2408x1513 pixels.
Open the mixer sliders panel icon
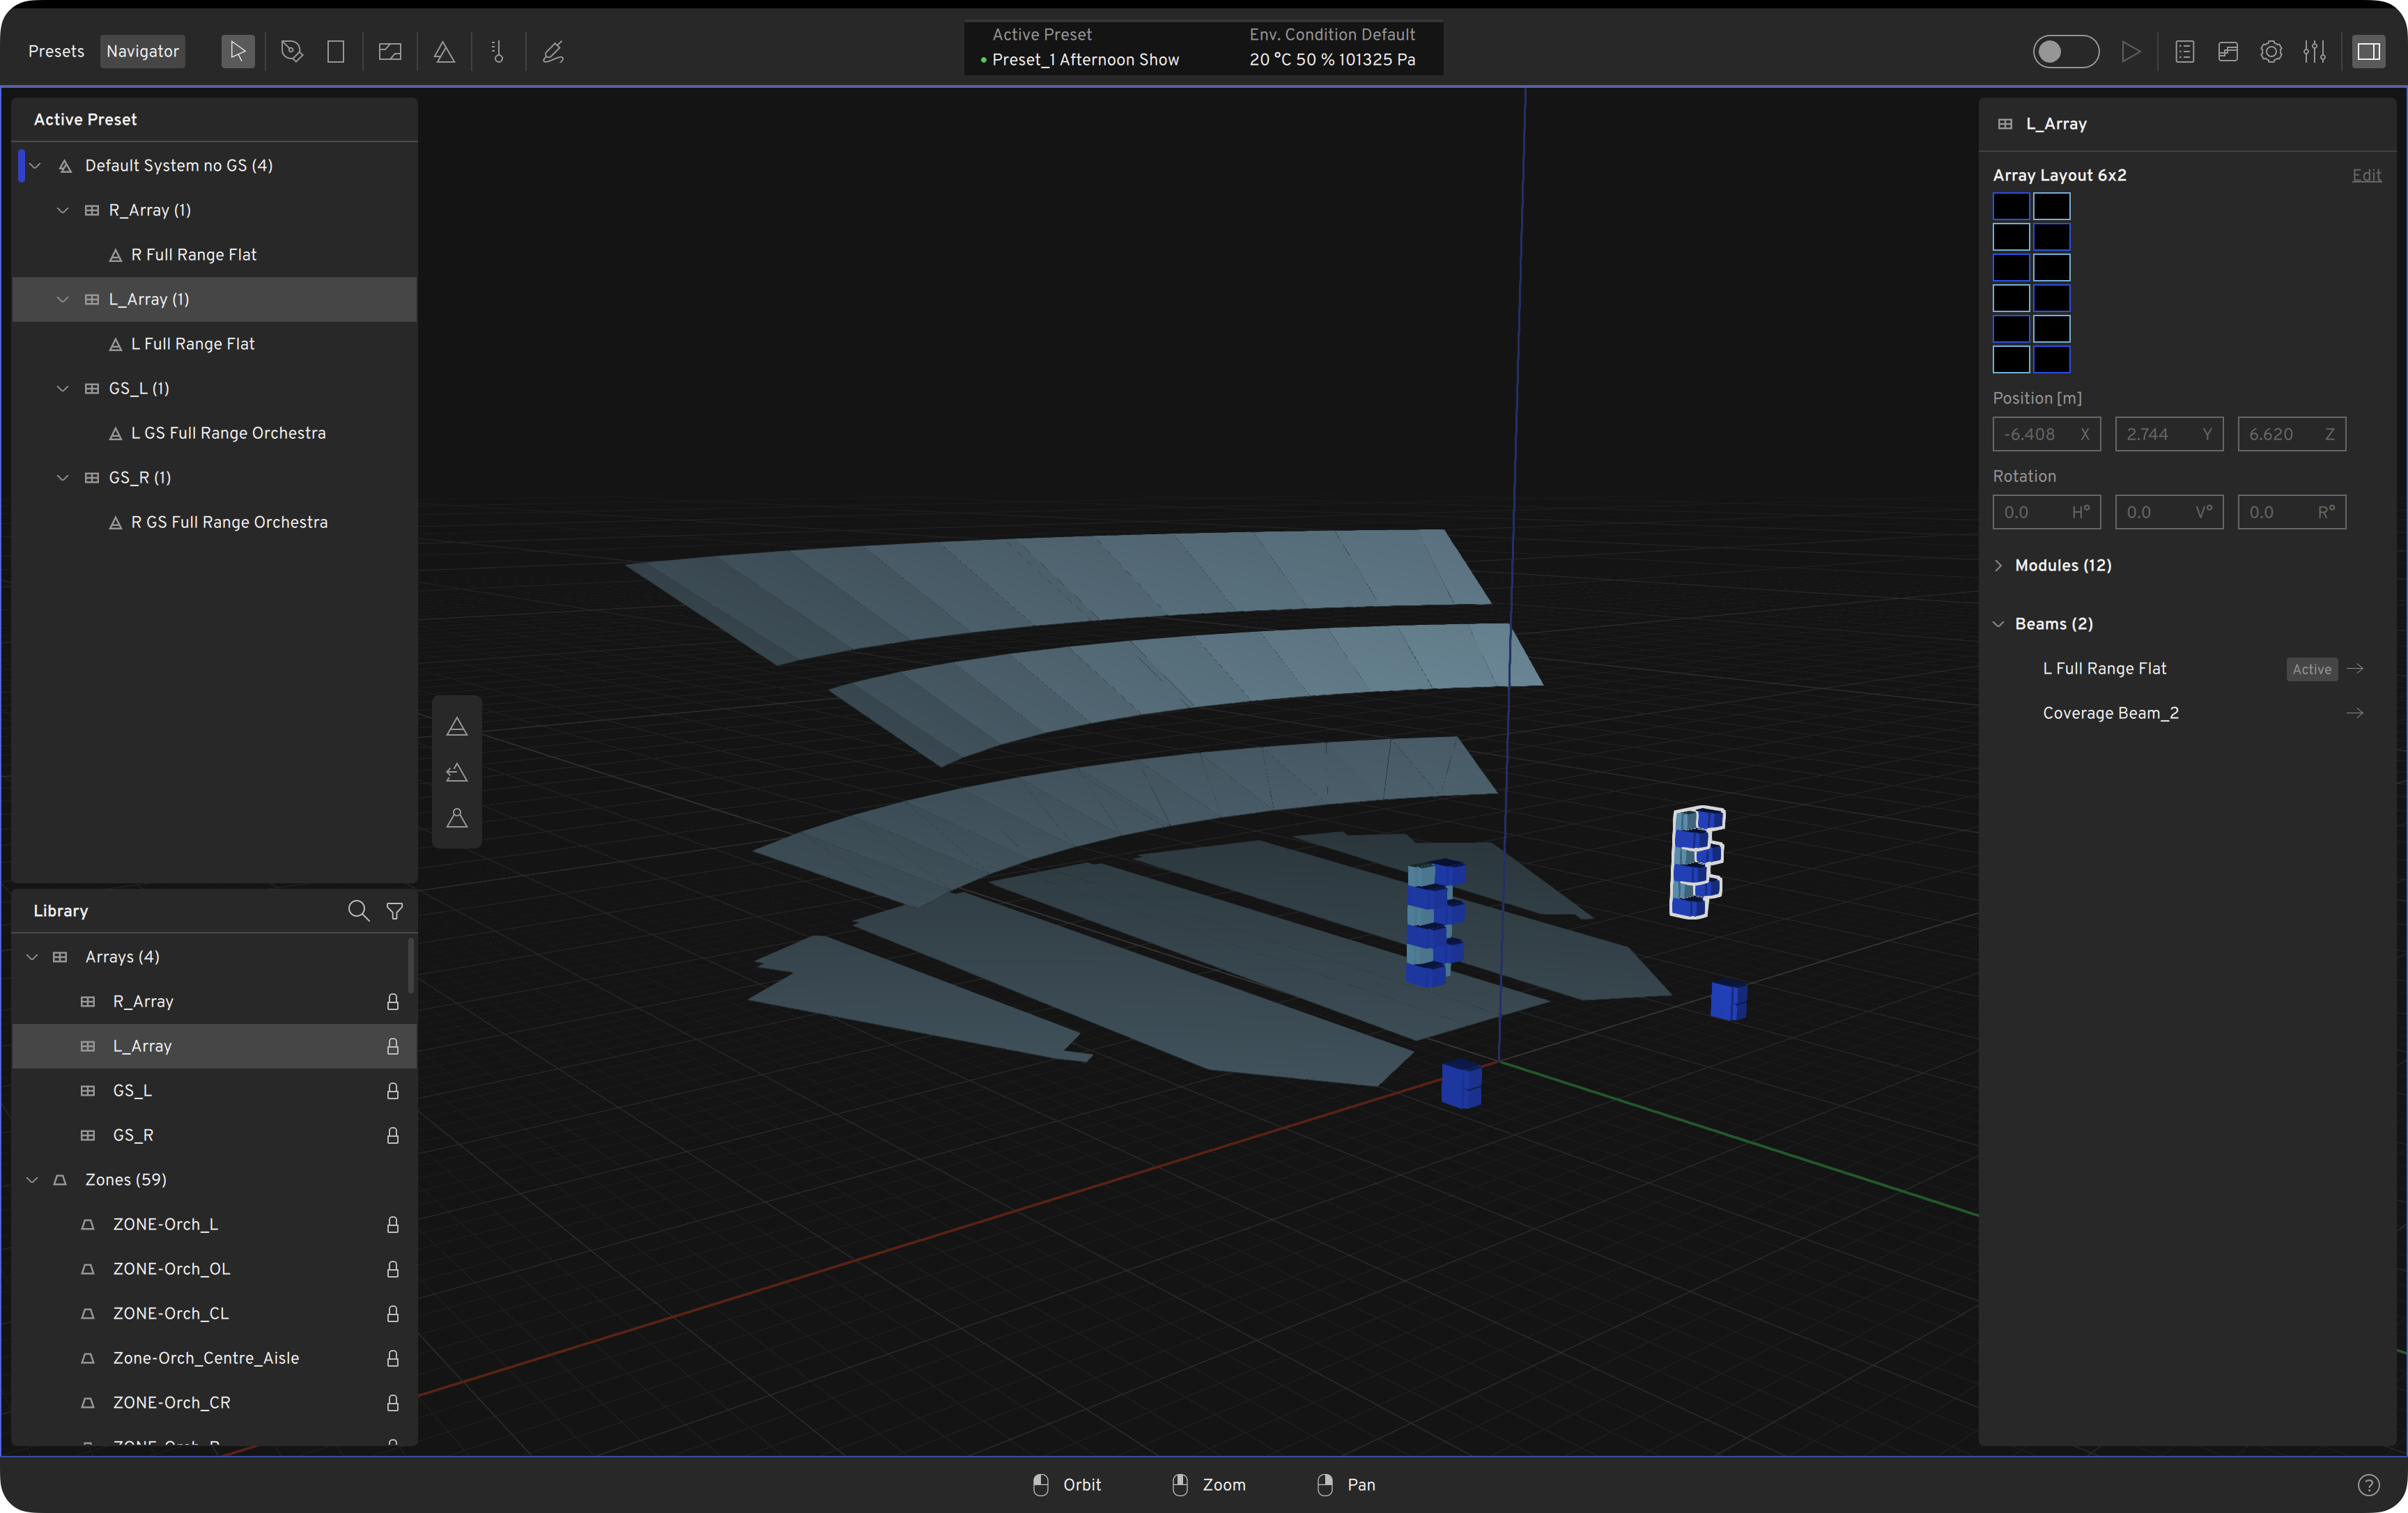tap(2314, 51)
